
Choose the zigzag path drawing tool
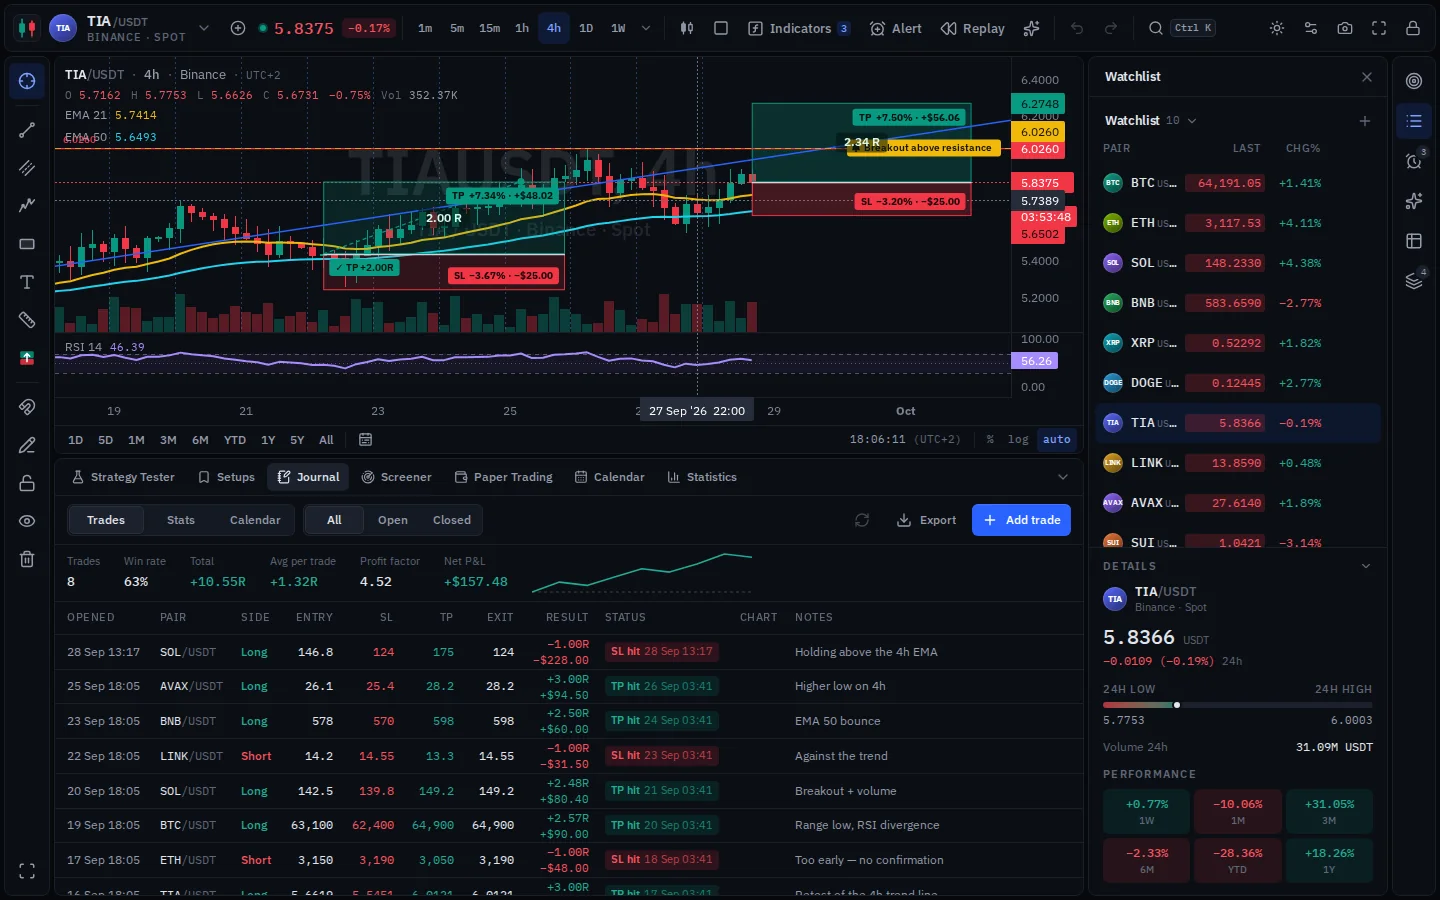click(27, 205)
